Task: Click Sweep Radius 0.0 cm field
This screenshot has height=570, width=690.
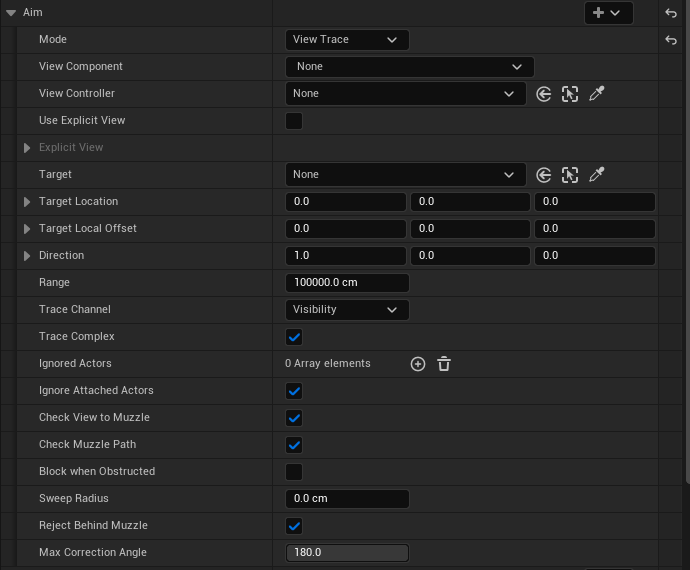Action: point(347,499)
